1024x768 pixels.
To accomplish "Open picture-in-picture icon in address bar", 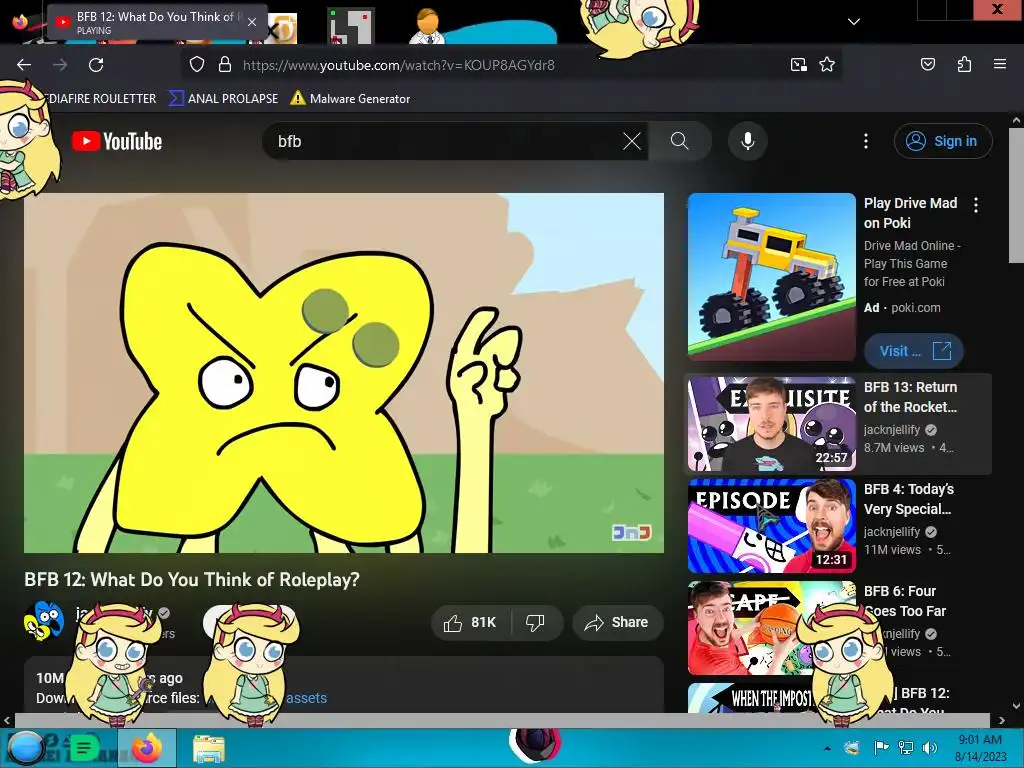I will (798, 65).
